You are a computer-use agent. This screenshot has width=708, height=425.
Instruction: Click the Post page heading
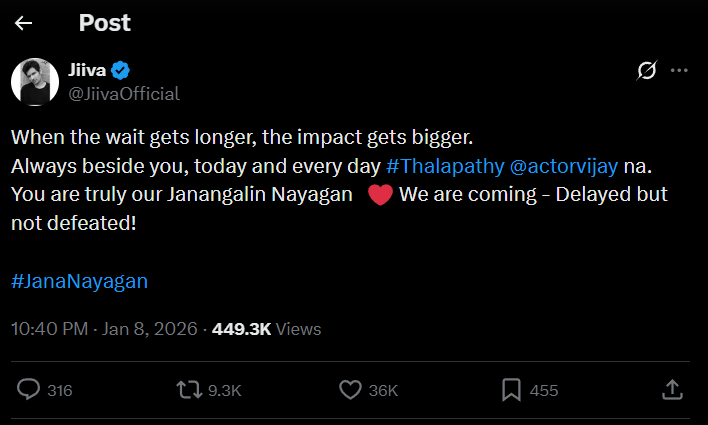(x=104, y=22)
